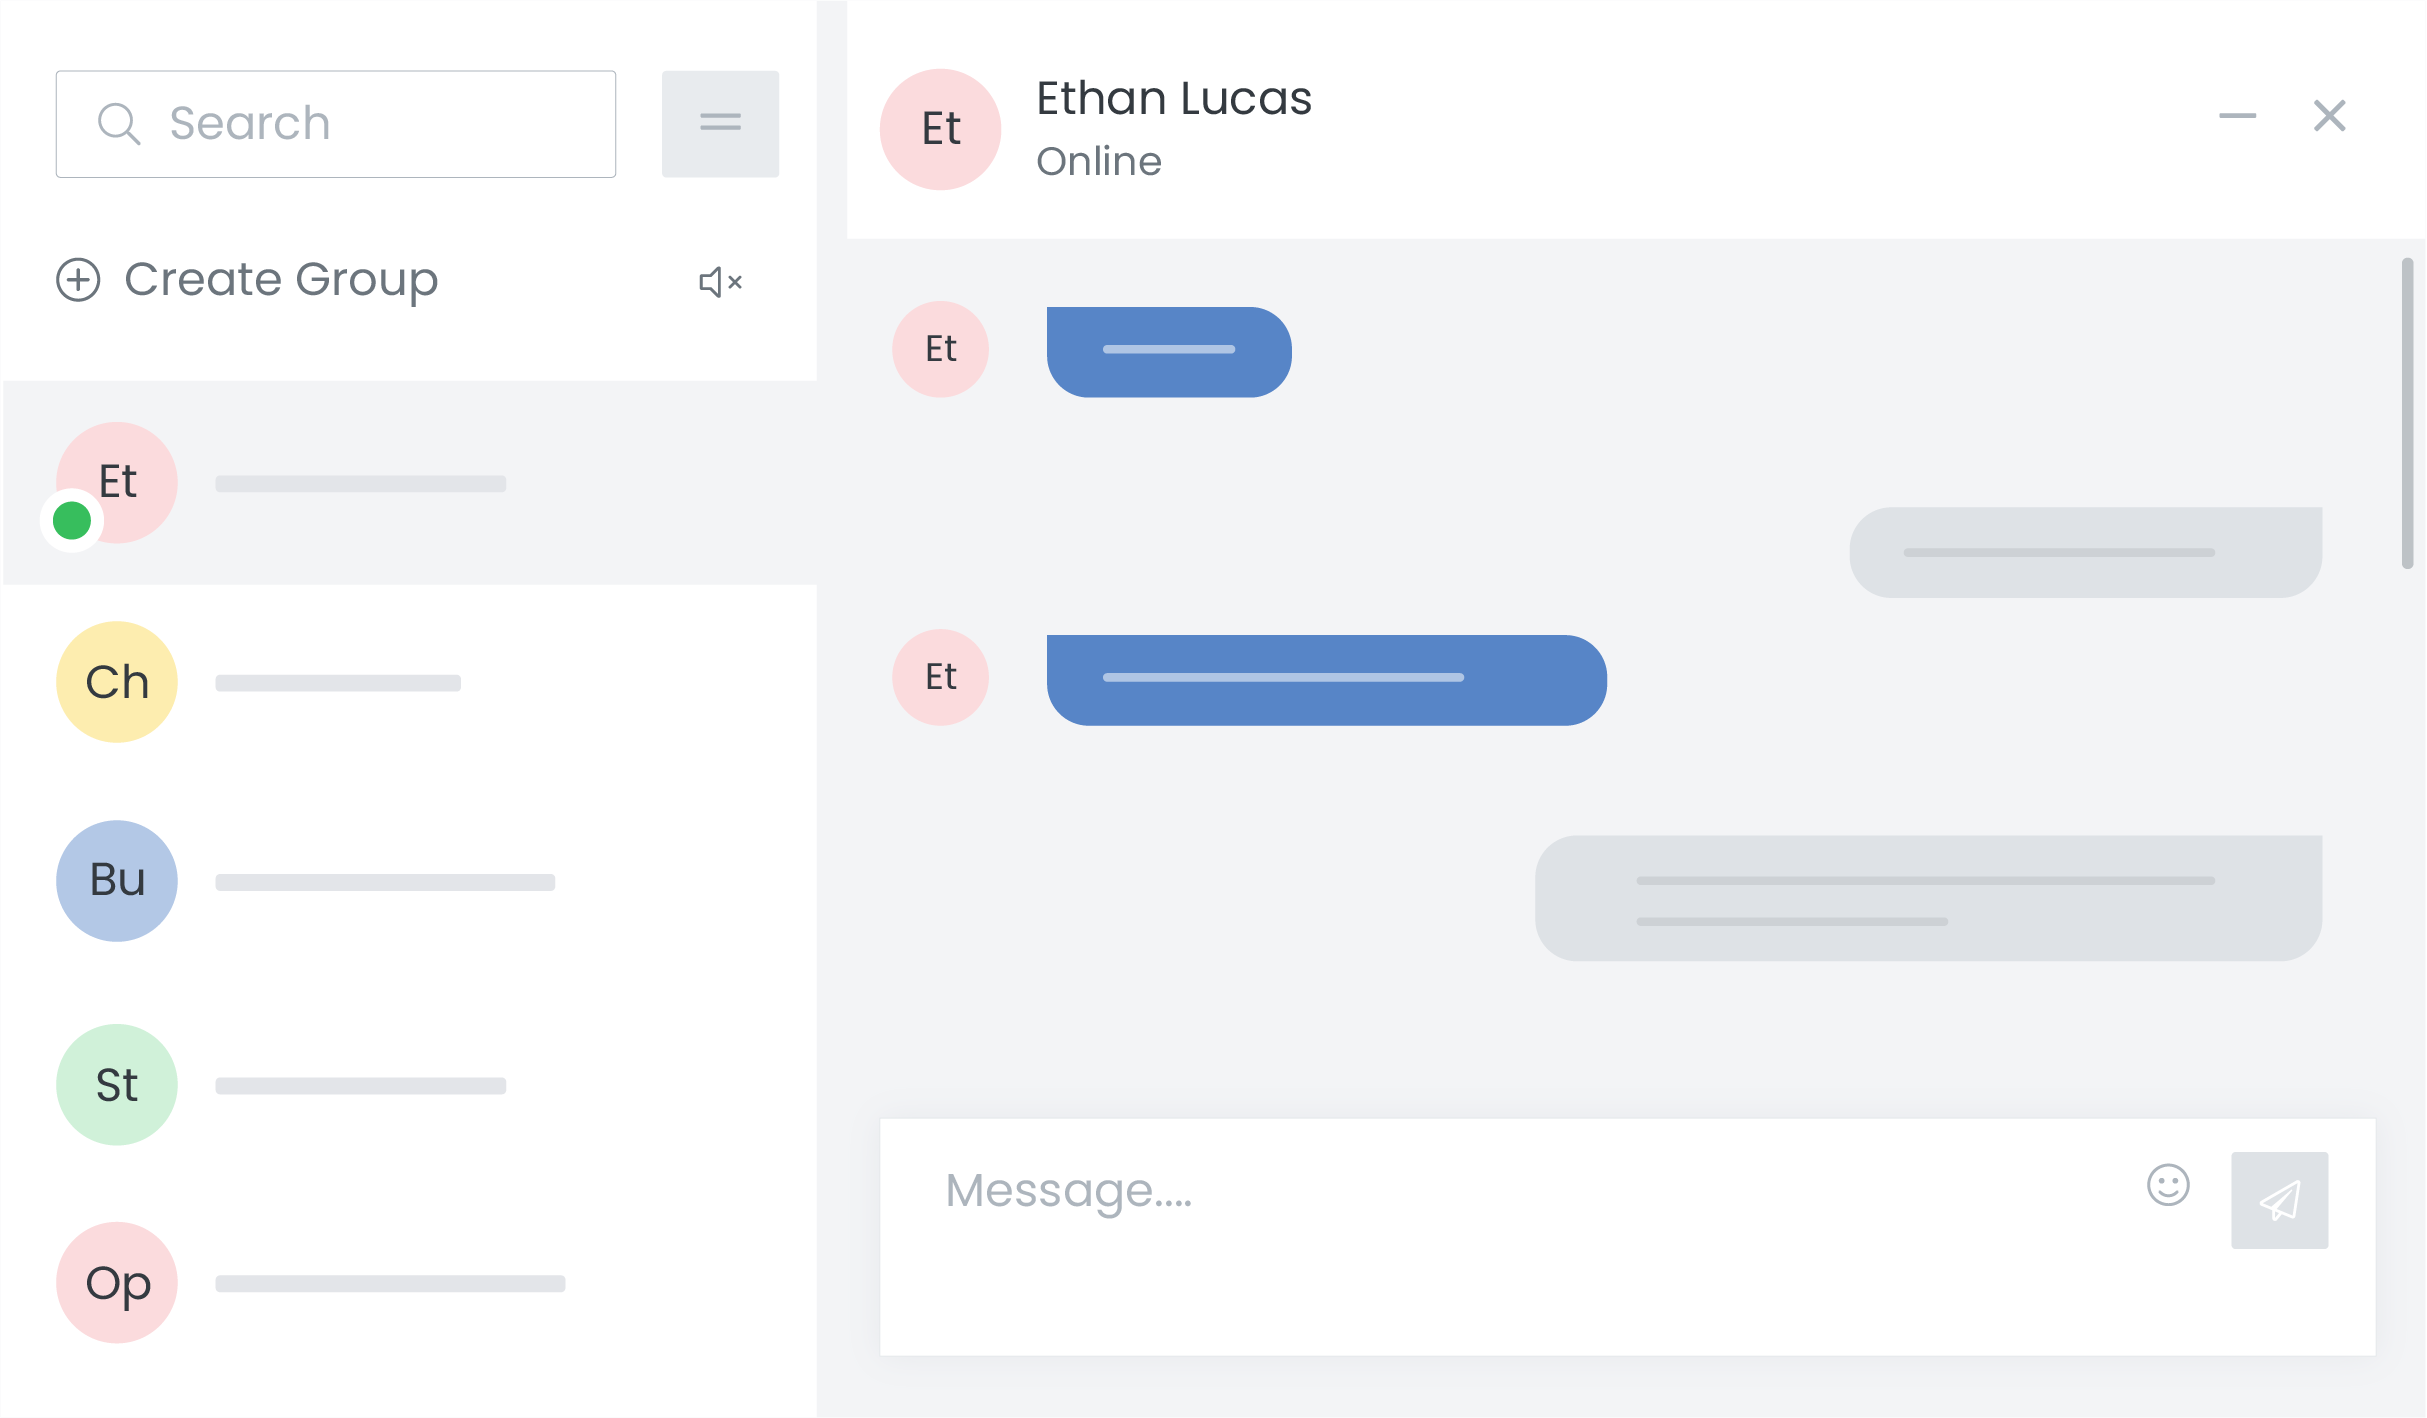Click the plus circle icon
2427x1418 pixels.
click(x=78, y=280)
